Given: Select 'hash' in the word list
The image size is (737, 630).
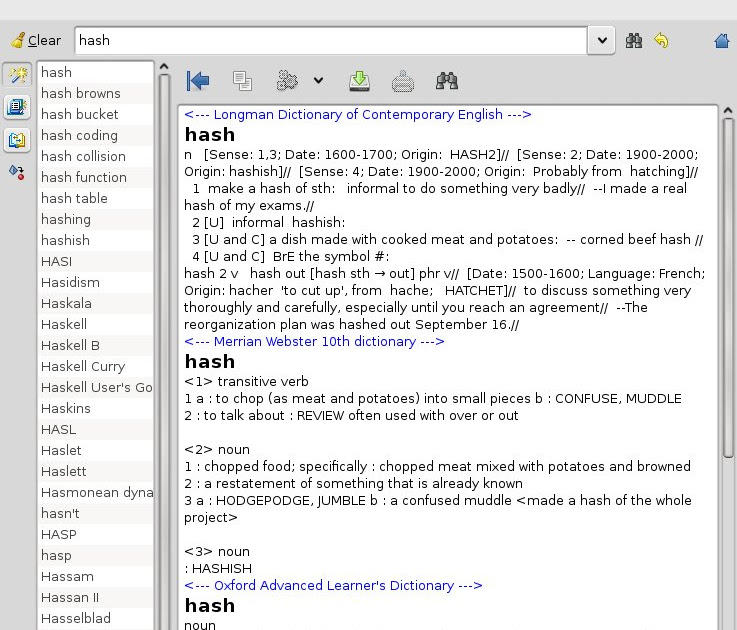Looking at the screenshot, I should pos(95,72).
